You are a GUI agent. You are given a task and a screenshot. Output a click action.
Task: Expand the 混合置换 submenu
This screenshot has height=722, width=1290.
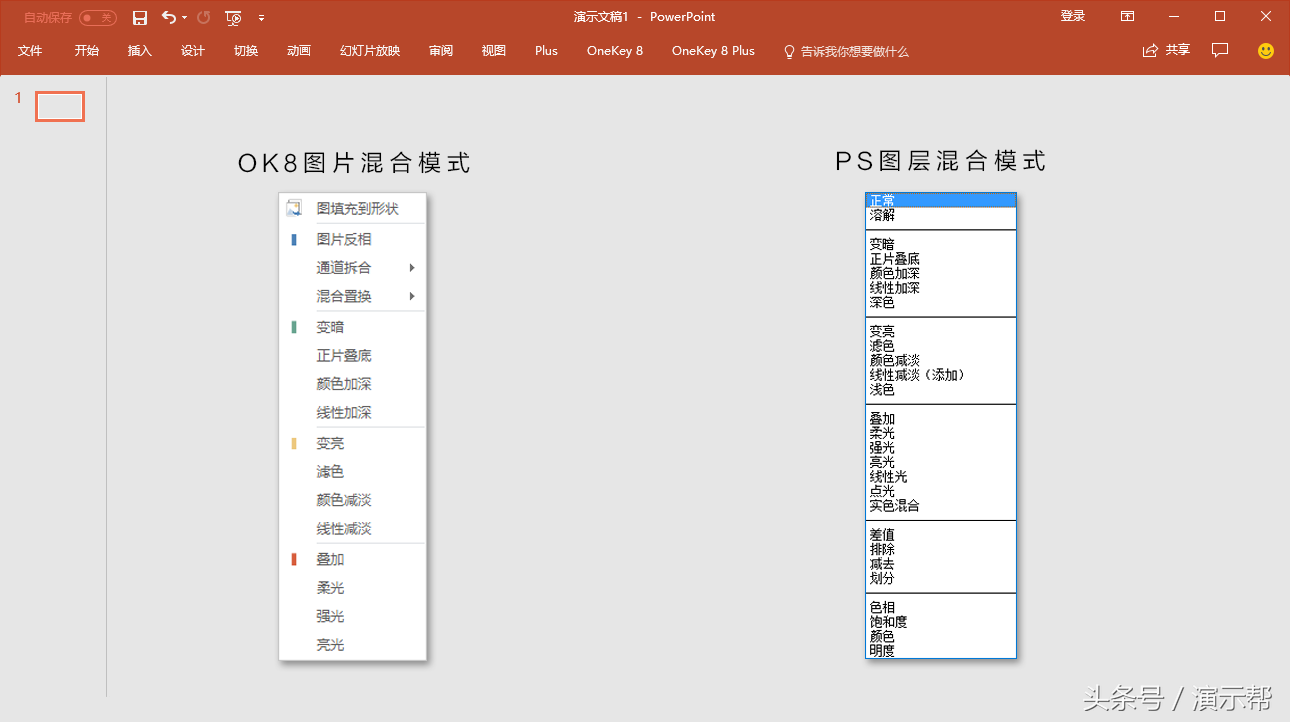pyautogui.click(x=353, y=296)
